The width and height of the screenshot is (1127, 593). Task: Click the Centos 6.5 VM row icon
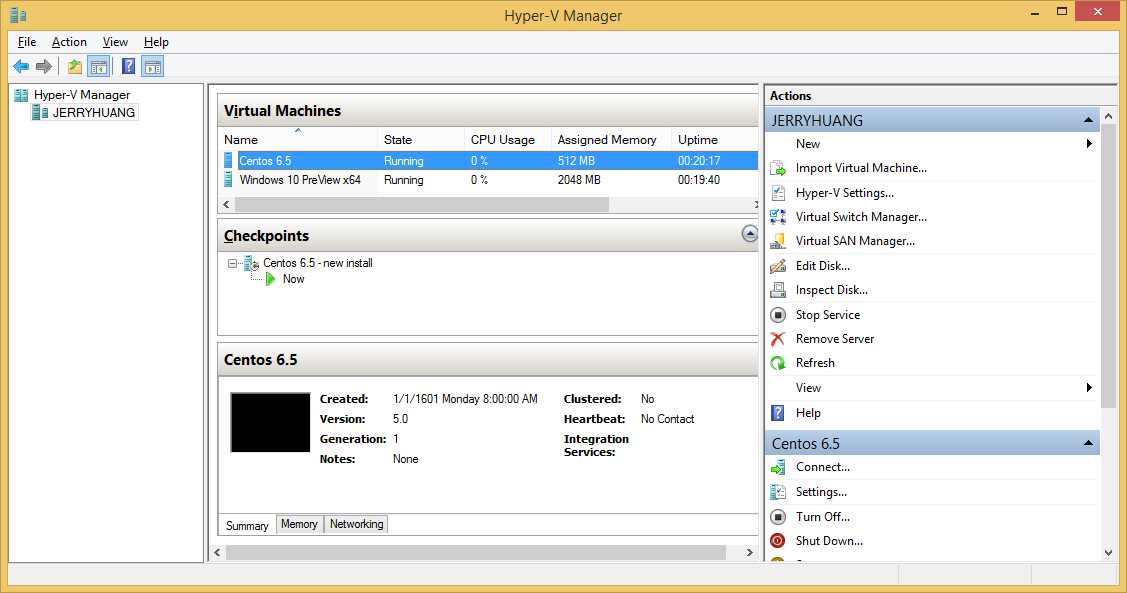point(229,160)
